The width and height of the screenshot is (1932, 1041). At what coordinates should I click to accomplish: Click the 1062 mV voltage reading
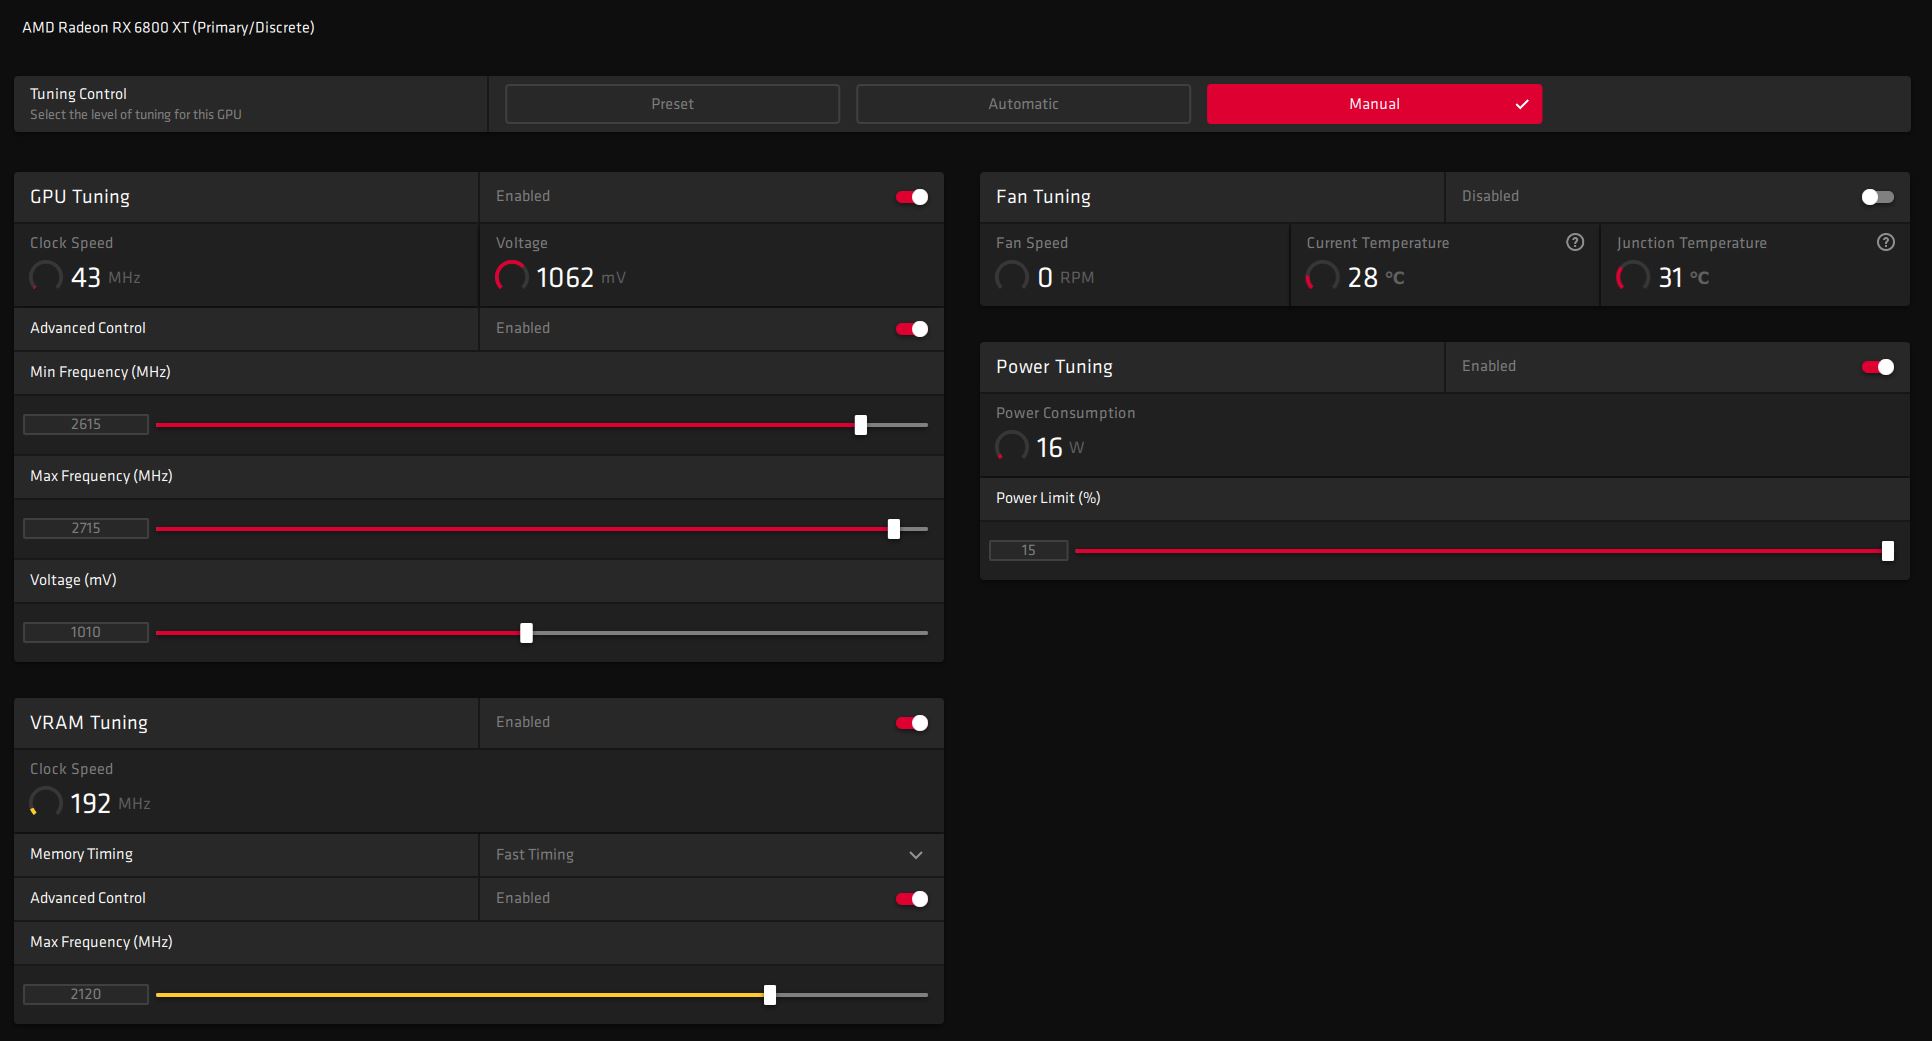tap(580, 277)
